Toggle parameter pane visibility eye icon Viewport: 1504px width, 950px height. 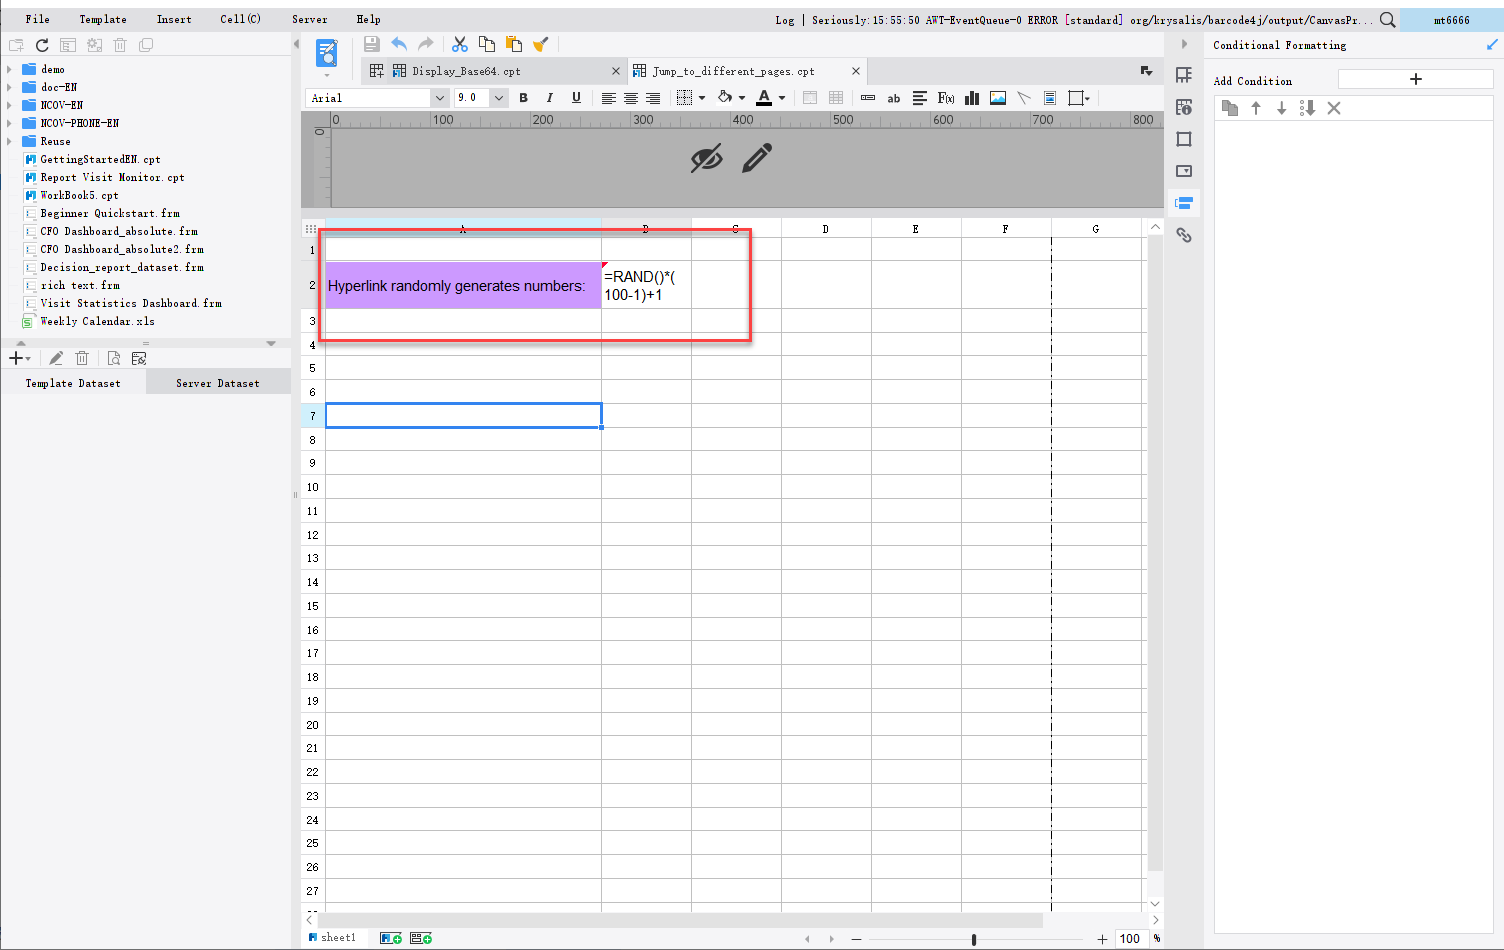706,158
